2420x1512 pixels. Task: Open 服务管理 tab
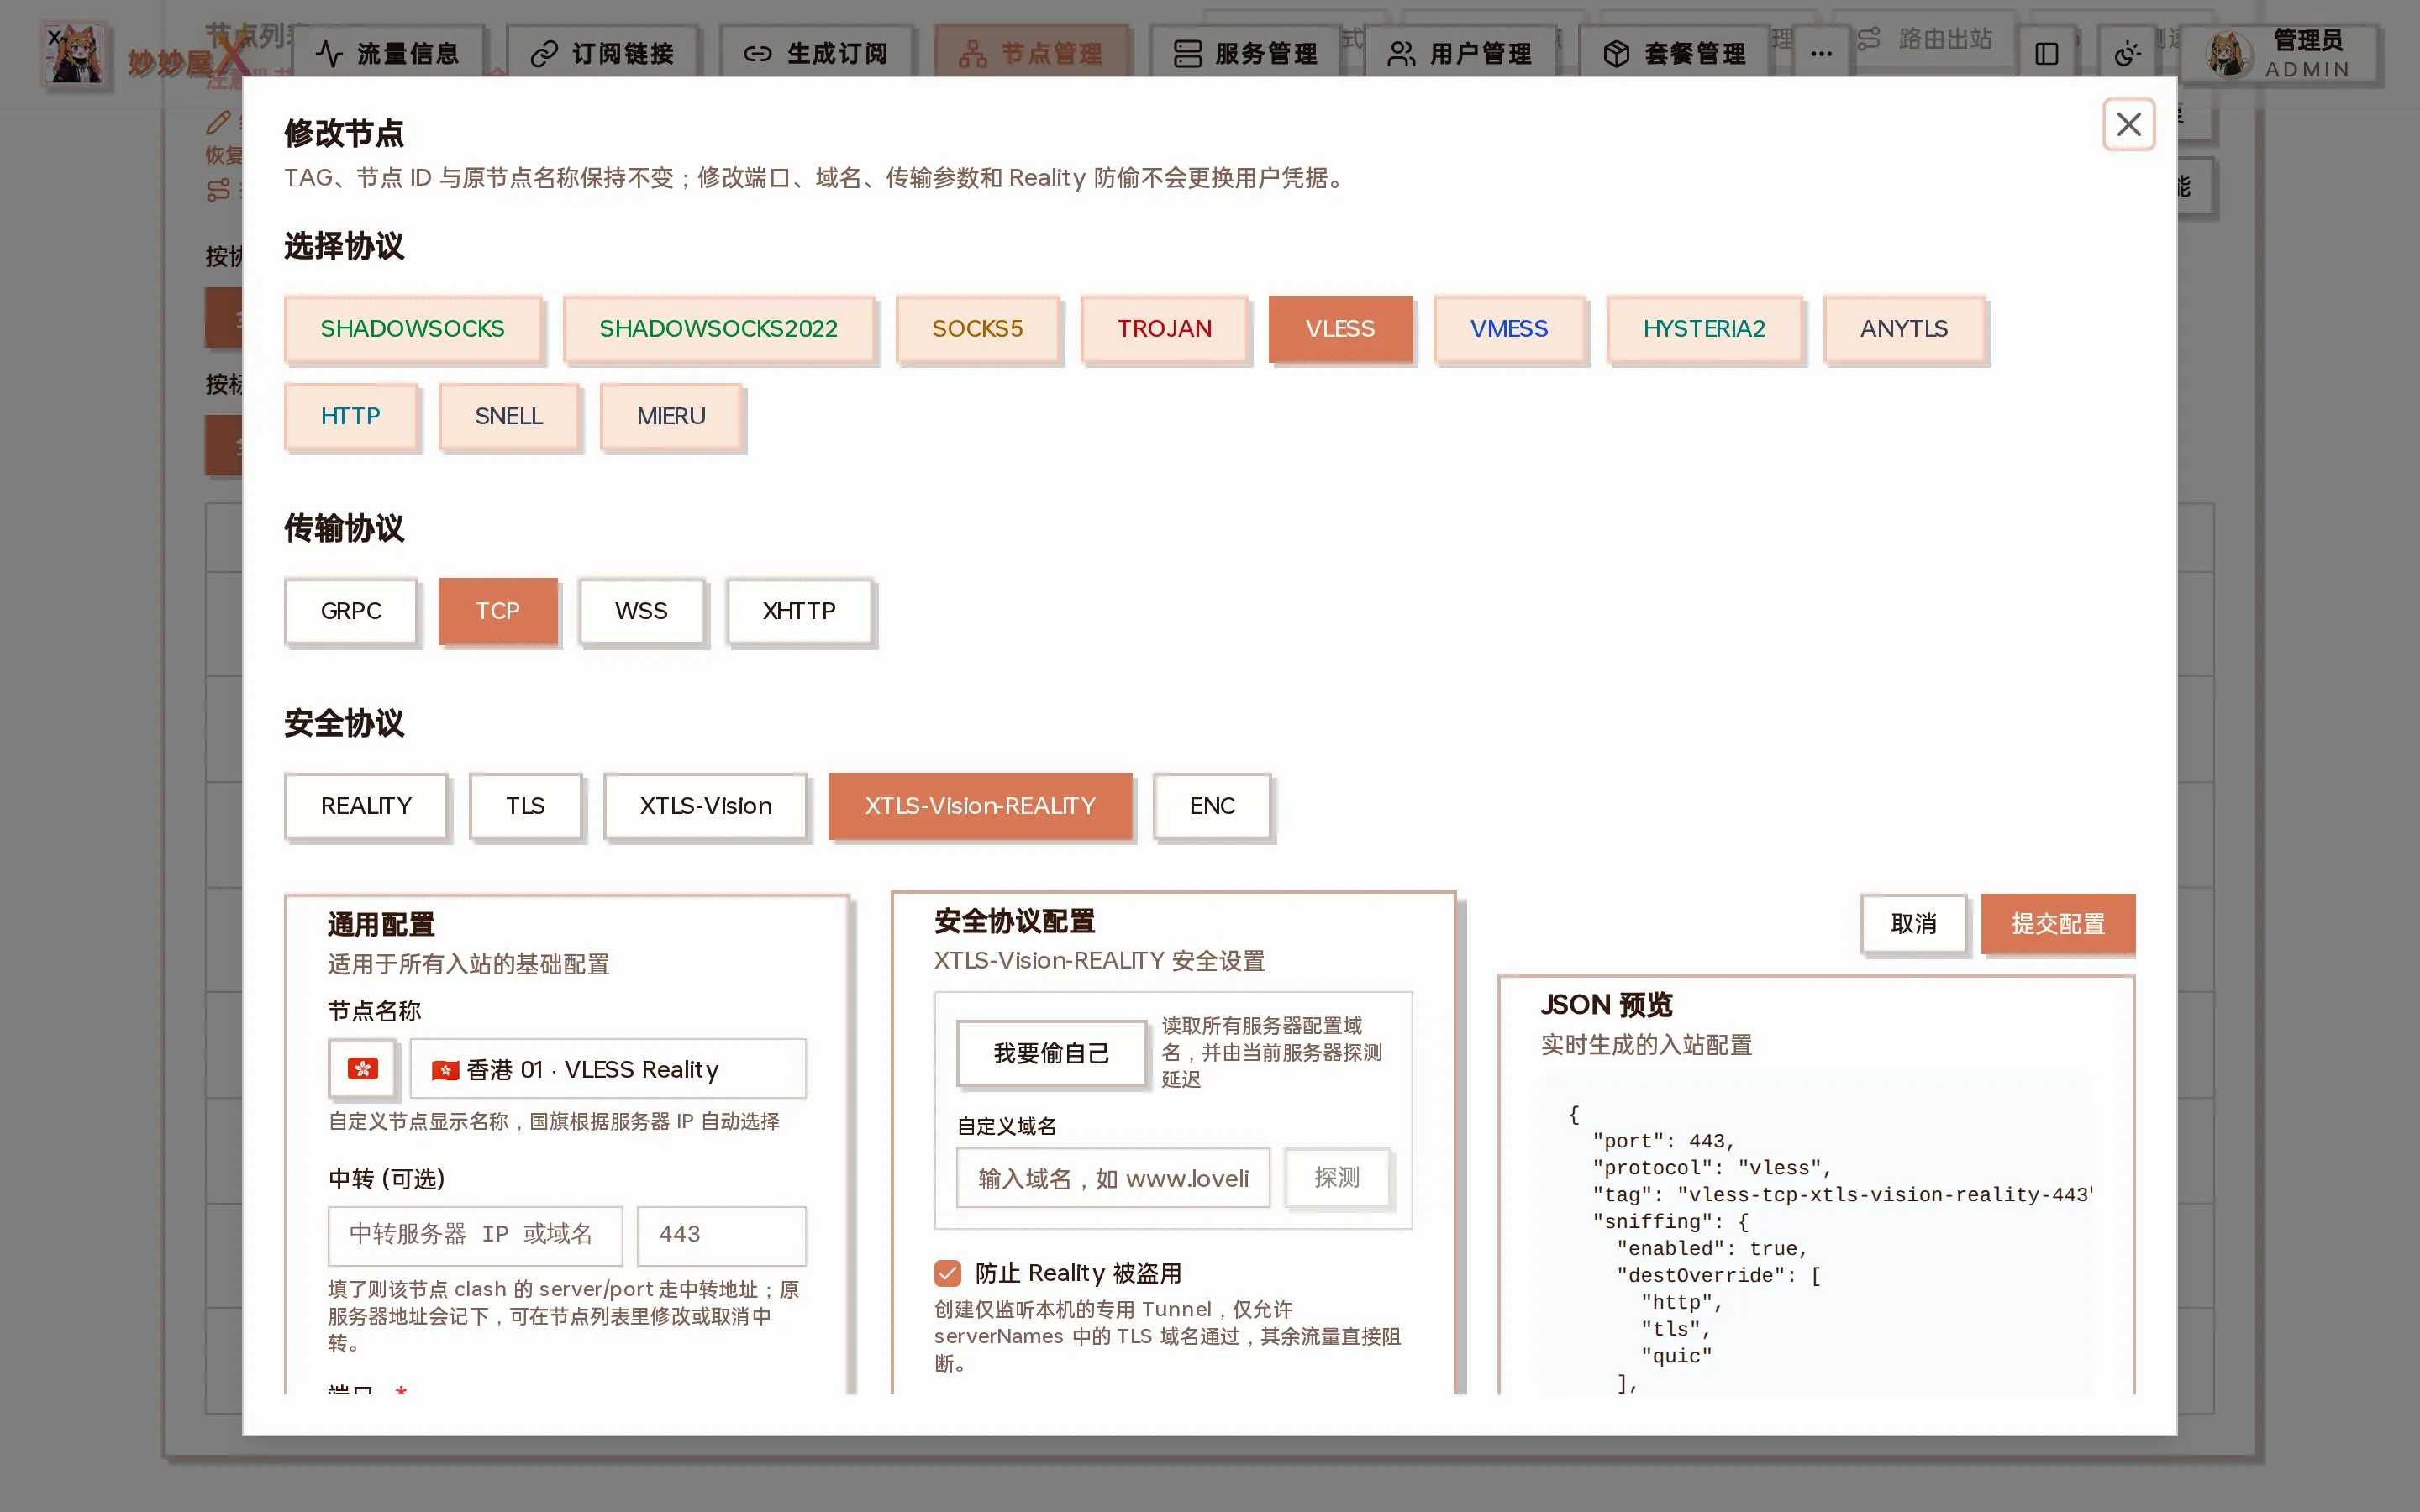[1245, 53]
